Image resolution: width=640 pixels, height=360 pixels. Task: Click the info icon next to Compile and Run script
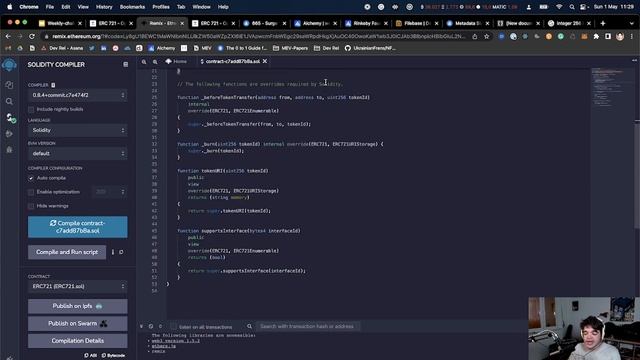[x=113, y=252]
